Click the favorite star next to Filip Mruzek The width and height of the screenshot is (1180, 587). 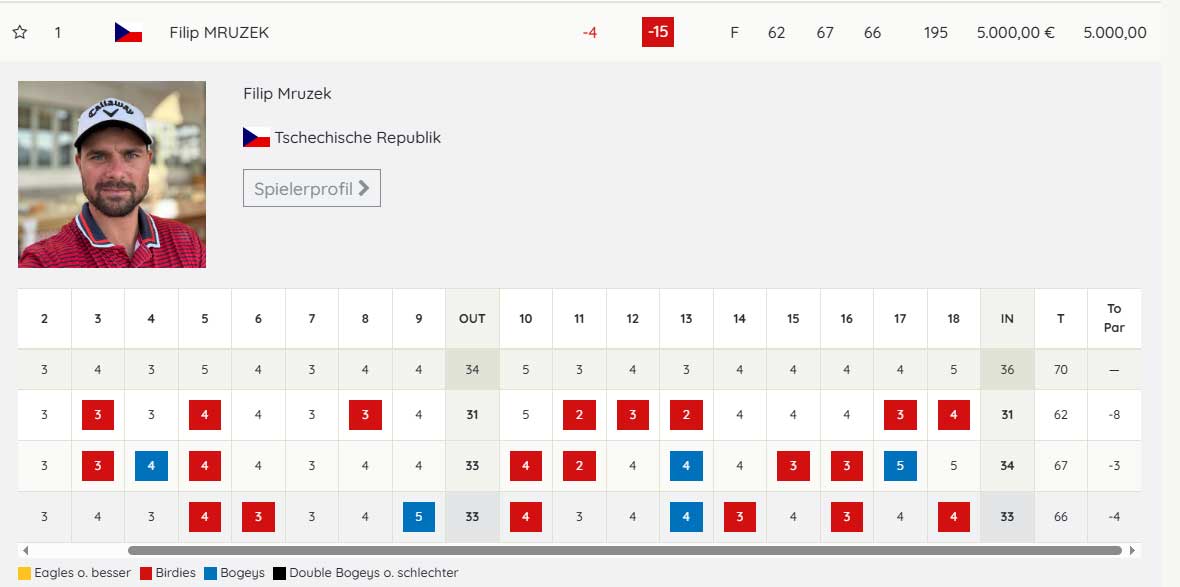click(x=20, y=32)
